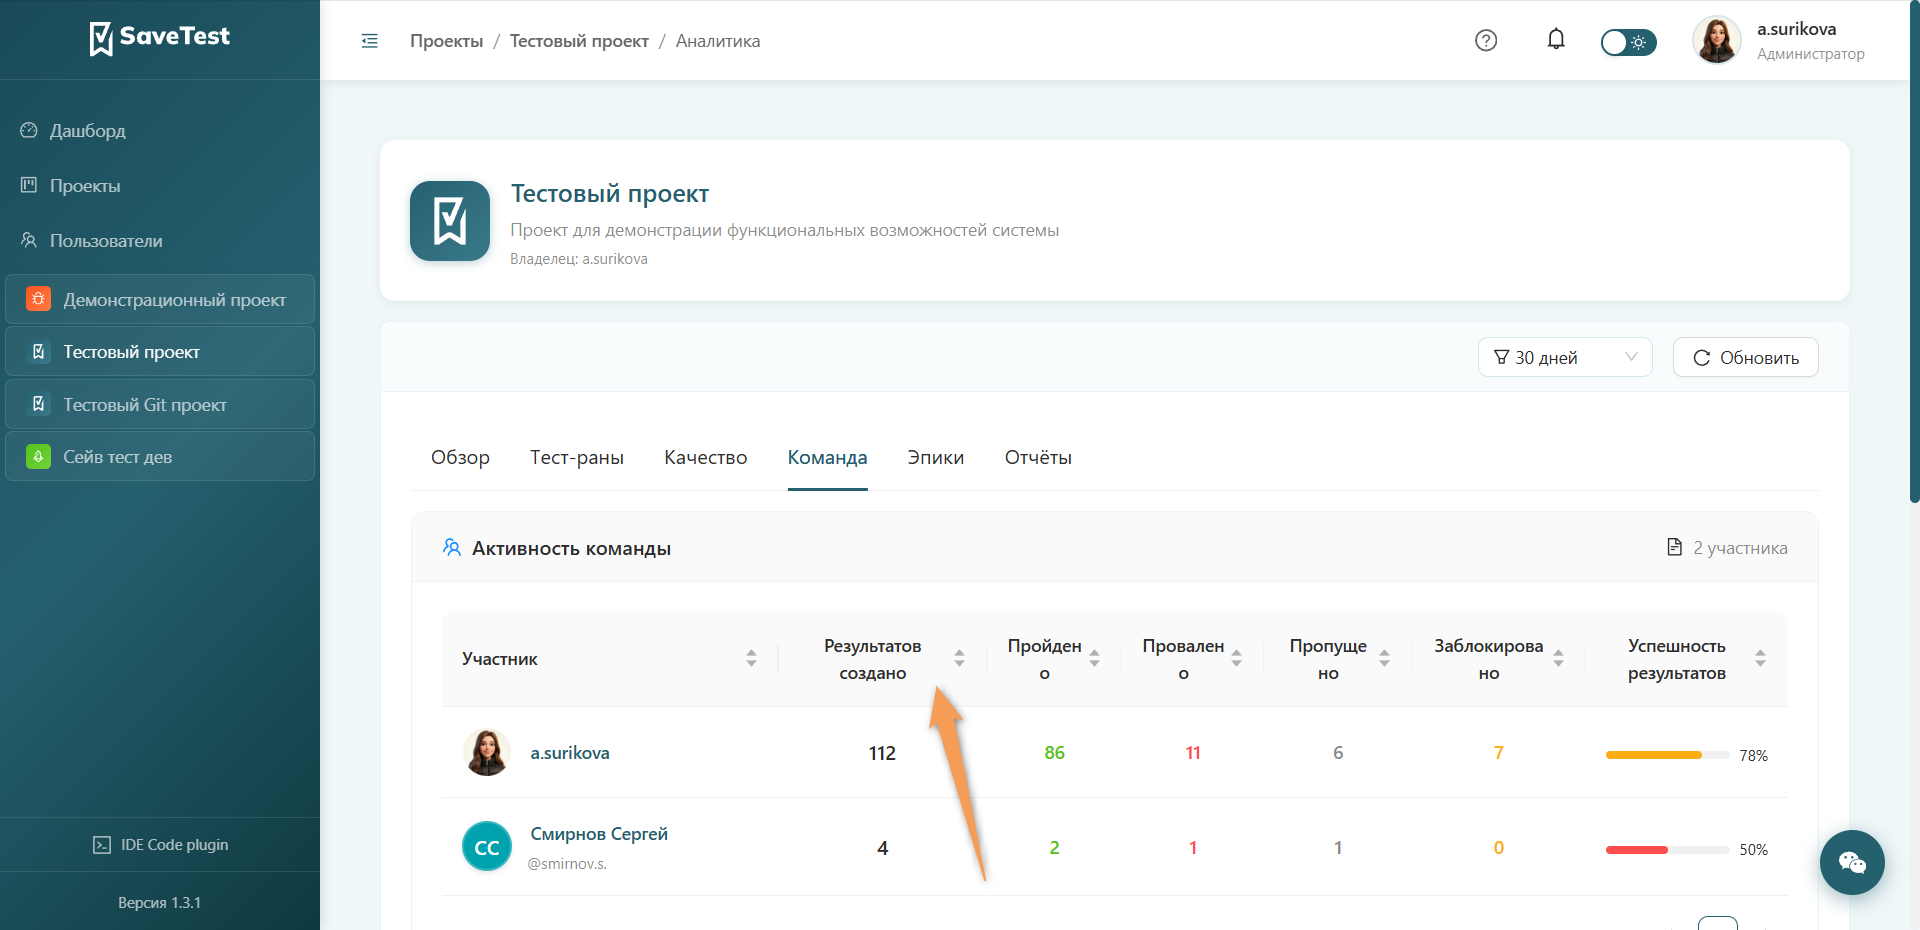Click the Проекты icon in sidebar
The image size is (1920, 930).
point(29,185)
